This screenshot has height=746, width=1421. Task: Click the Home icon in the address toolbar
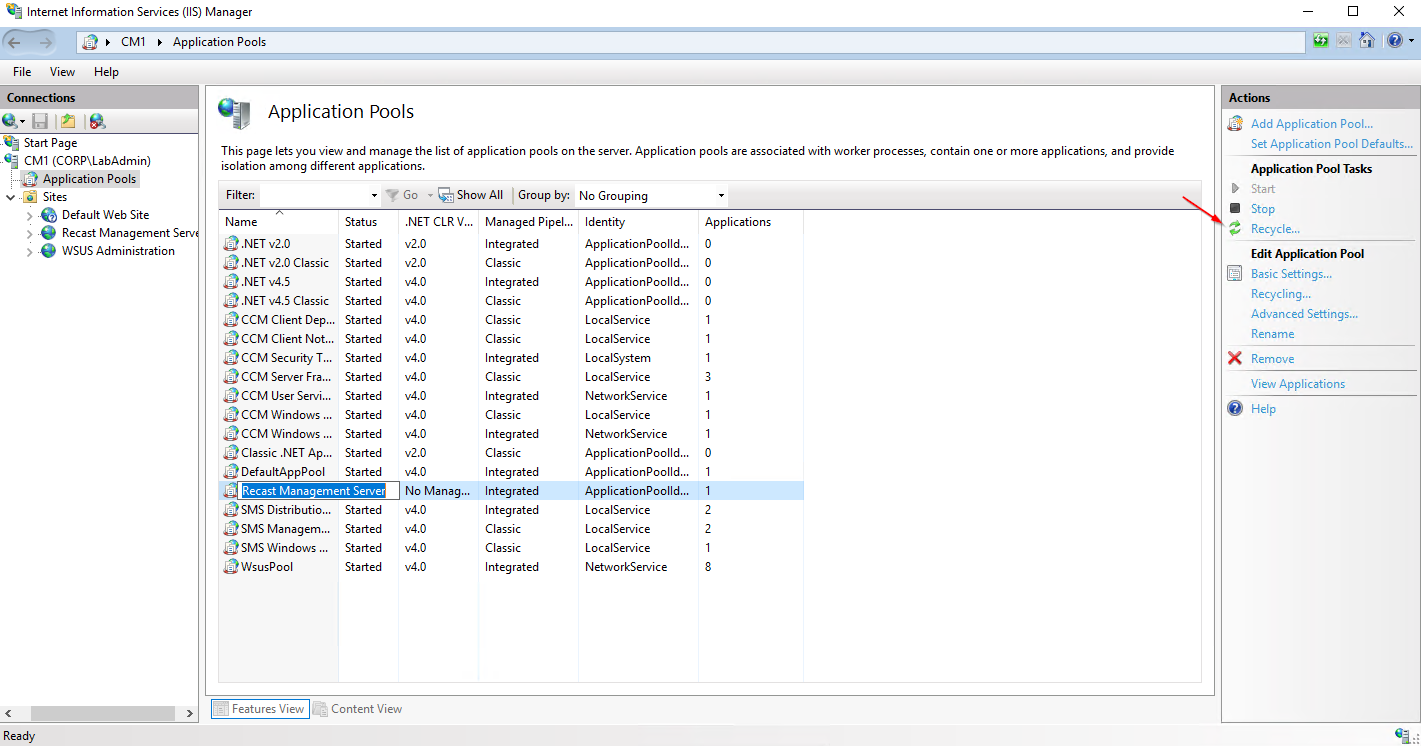click(1365, 41)
